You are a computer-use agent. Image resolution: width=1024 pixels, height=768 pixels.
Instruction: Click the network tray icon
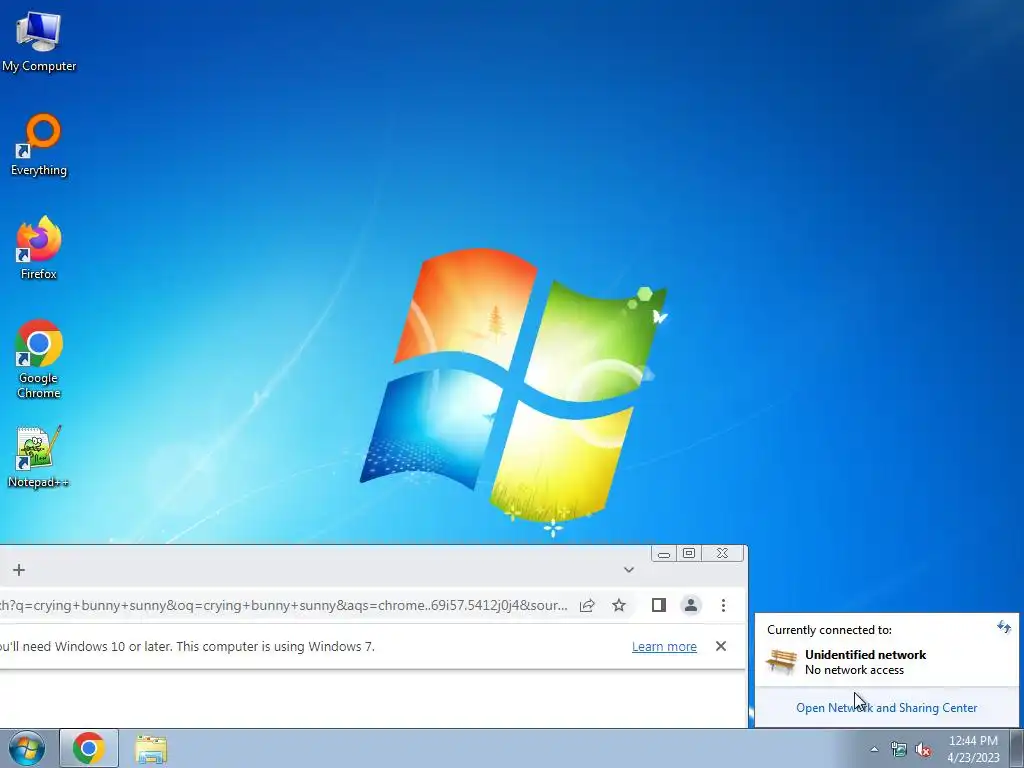(x=899, y=750)
